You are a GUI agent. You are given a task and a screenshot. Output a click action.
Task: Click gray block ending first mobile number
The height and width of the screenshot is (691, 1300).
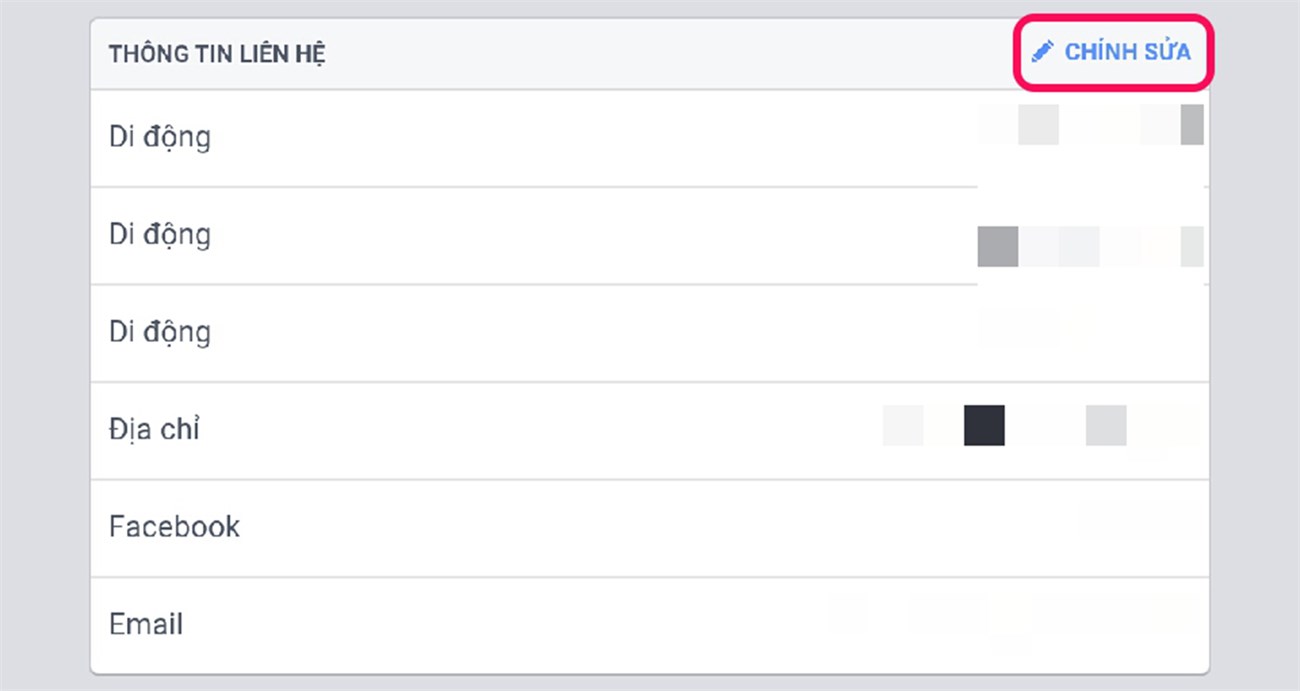pyautogui.click(x=1192, y=125)
